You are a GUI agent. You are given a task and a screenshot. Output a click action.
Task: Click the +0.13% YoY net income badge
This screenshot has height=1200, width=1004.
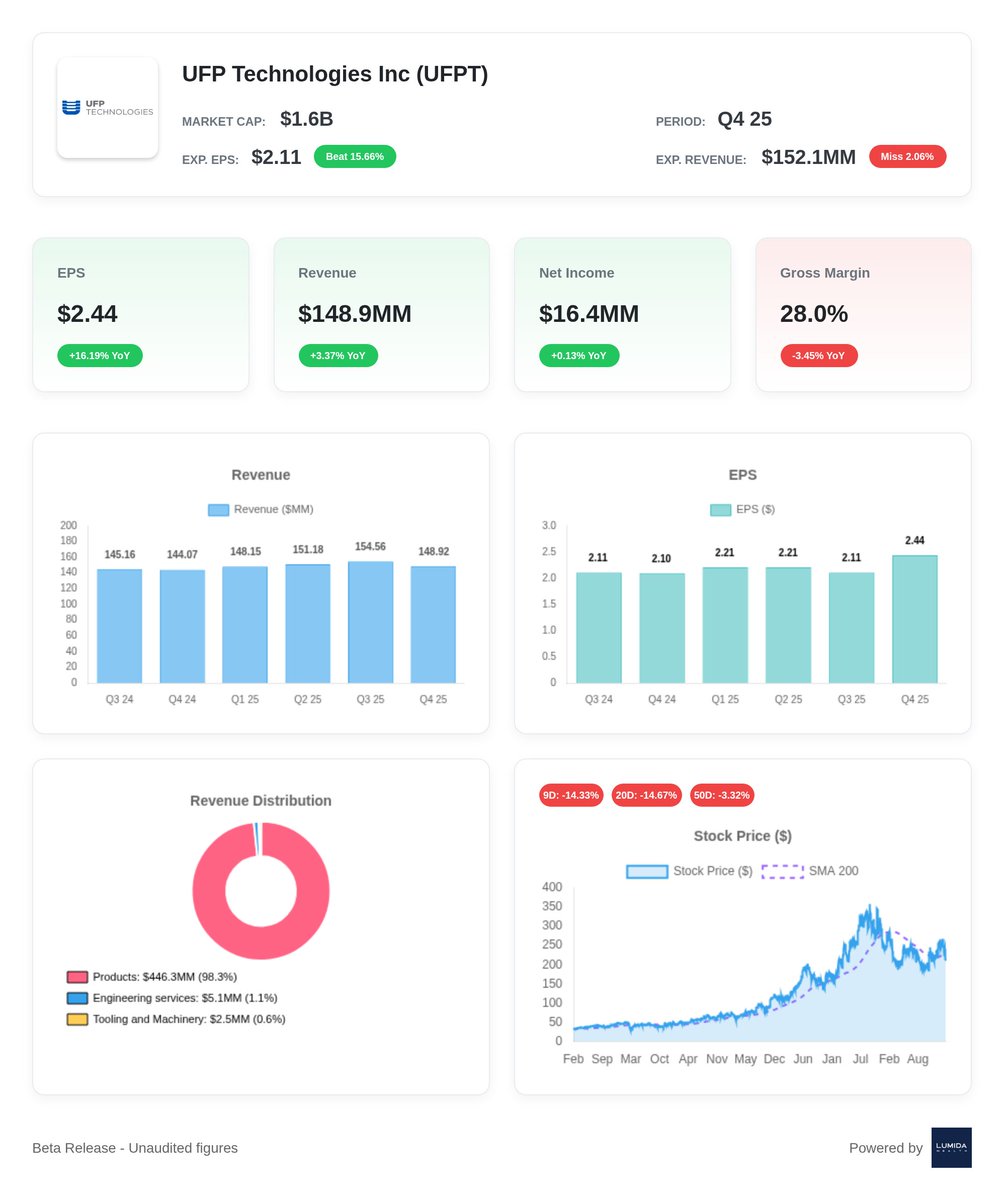(579, 355)
